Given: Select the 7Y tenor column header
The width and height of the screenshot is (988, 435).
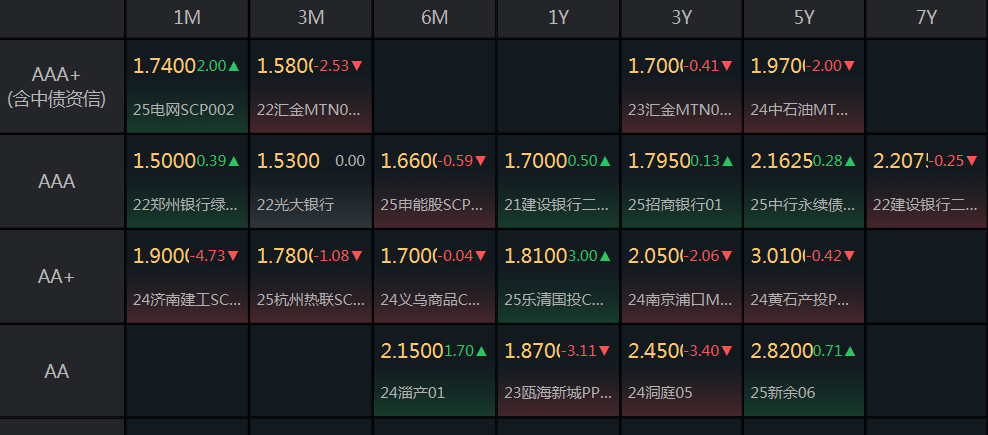Looking at the screenshot, I should pos(927,18).
